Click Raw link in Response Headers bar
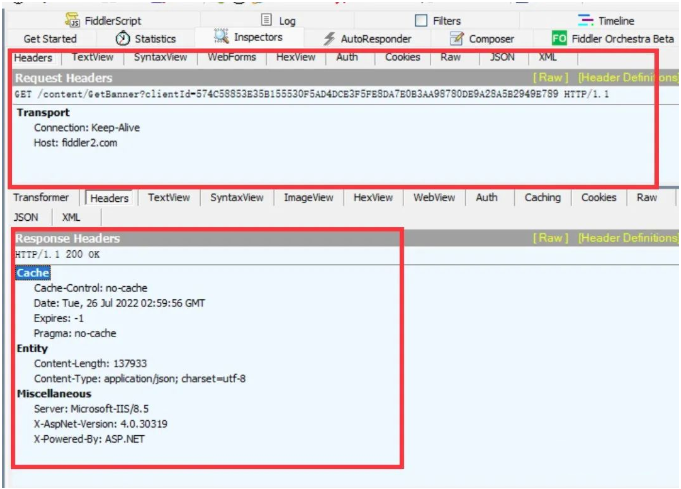681x489 pixels. pyautogui.click(x=551, y=238)
